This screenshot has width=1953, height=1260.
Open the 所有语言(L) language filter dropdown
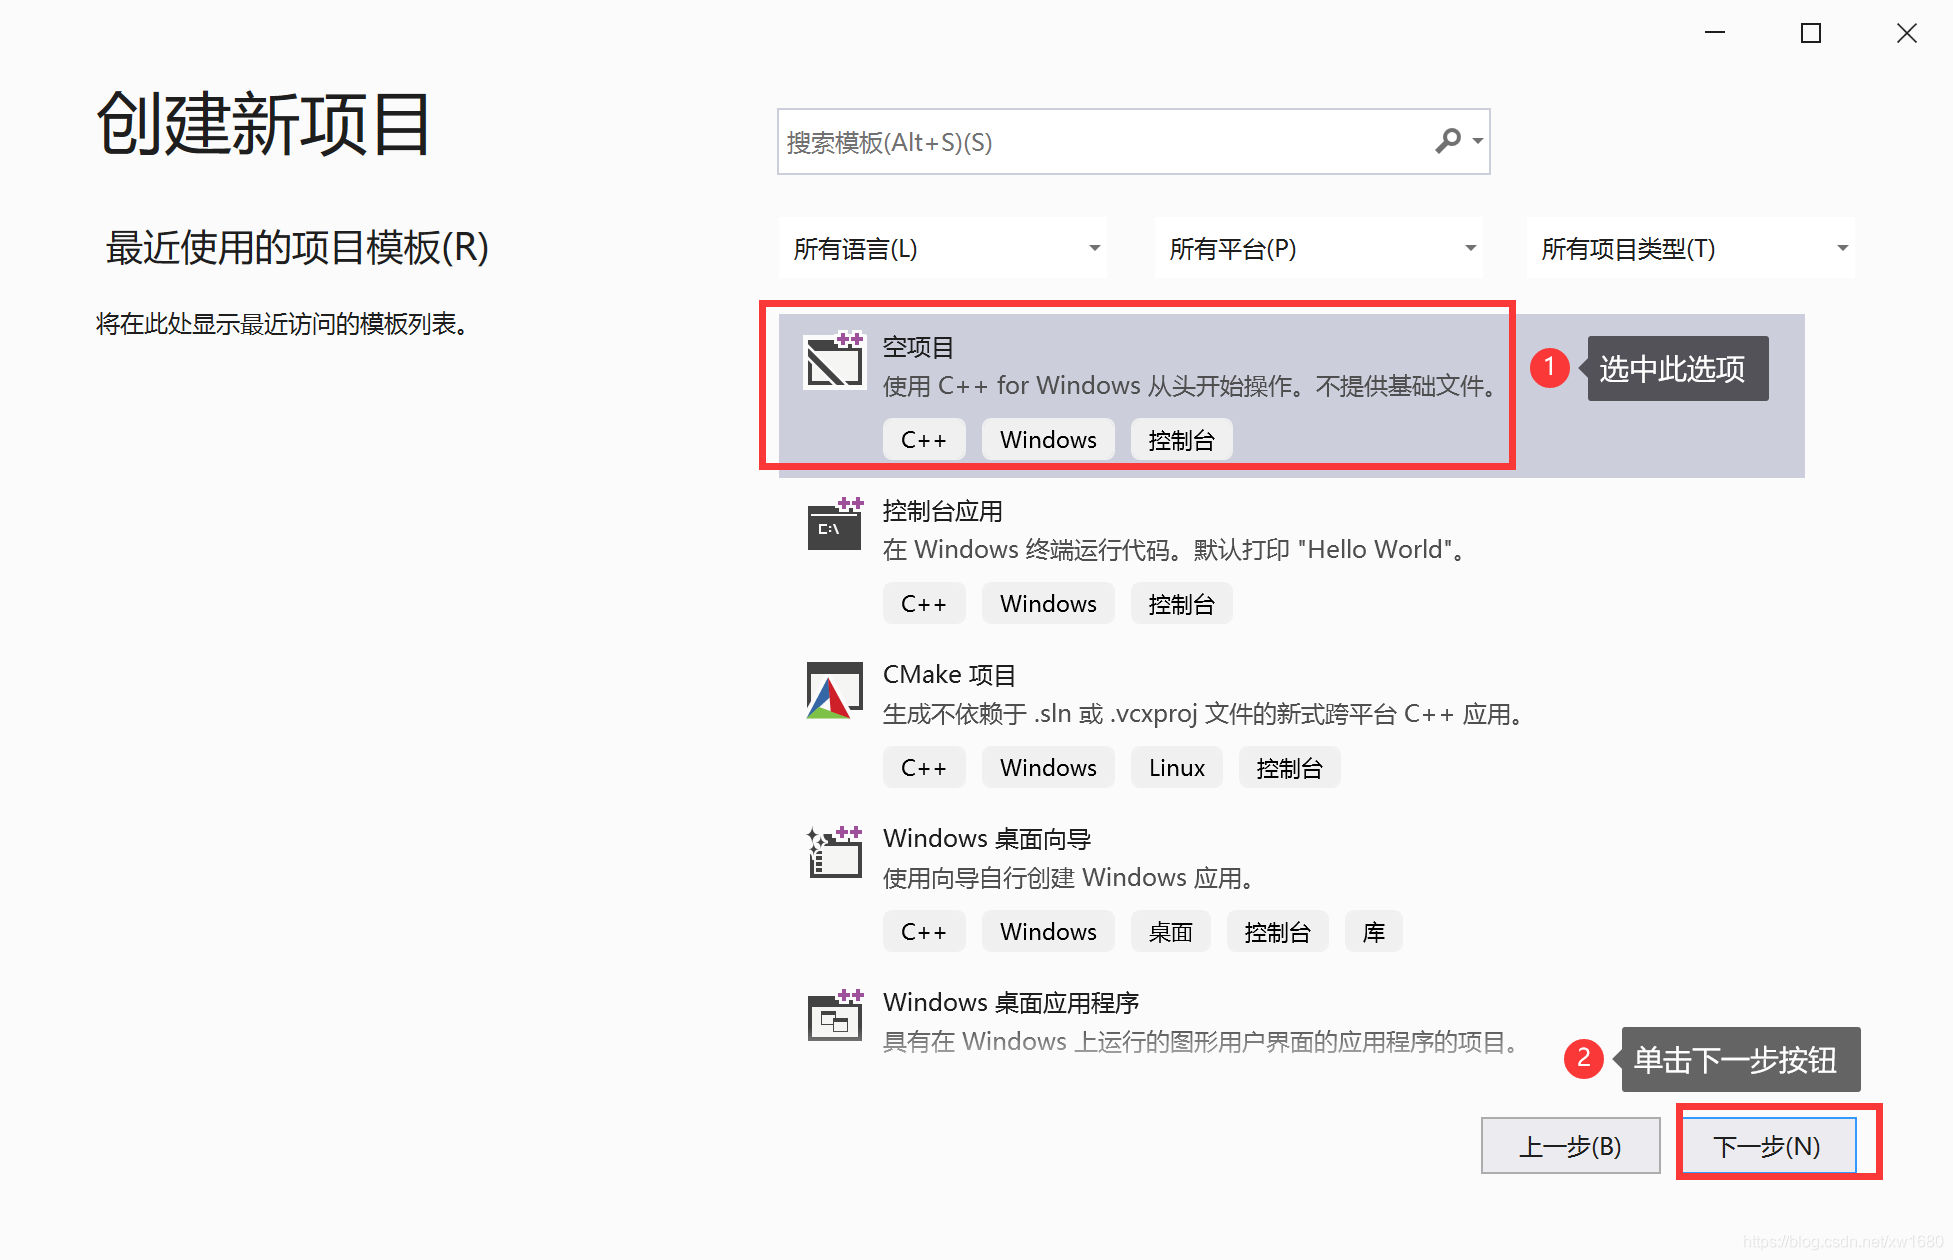(x=943, y=248)
